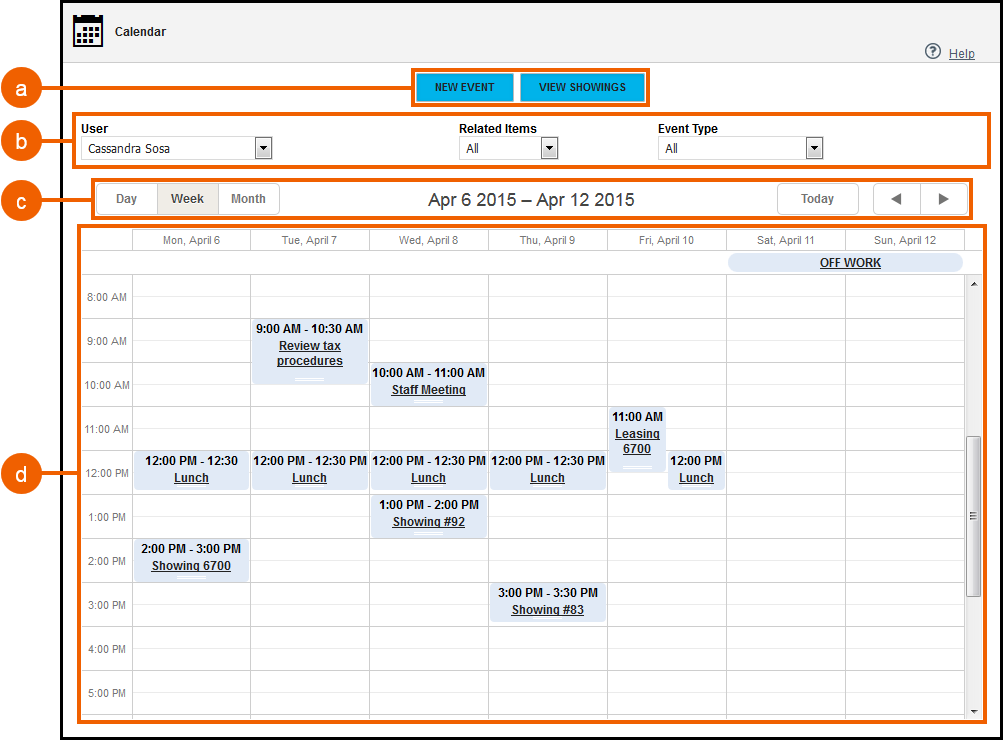Click the New Event button

[x=464, y=87]
